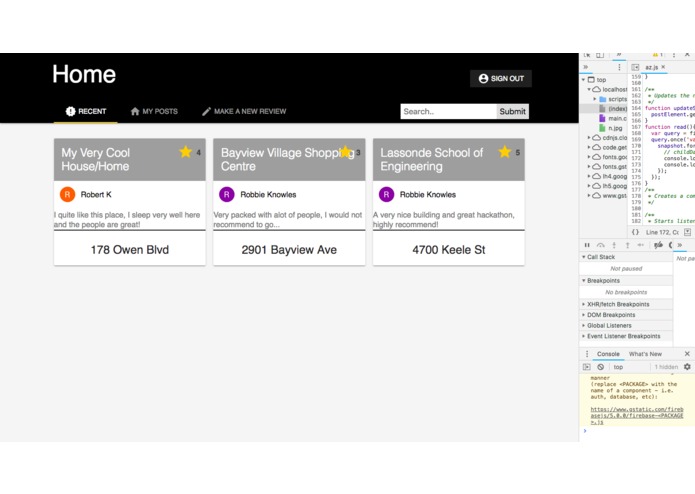This screenshot has width=695, height=494.
Task: Click star rating on Bayview Village card
Action: 345,152
